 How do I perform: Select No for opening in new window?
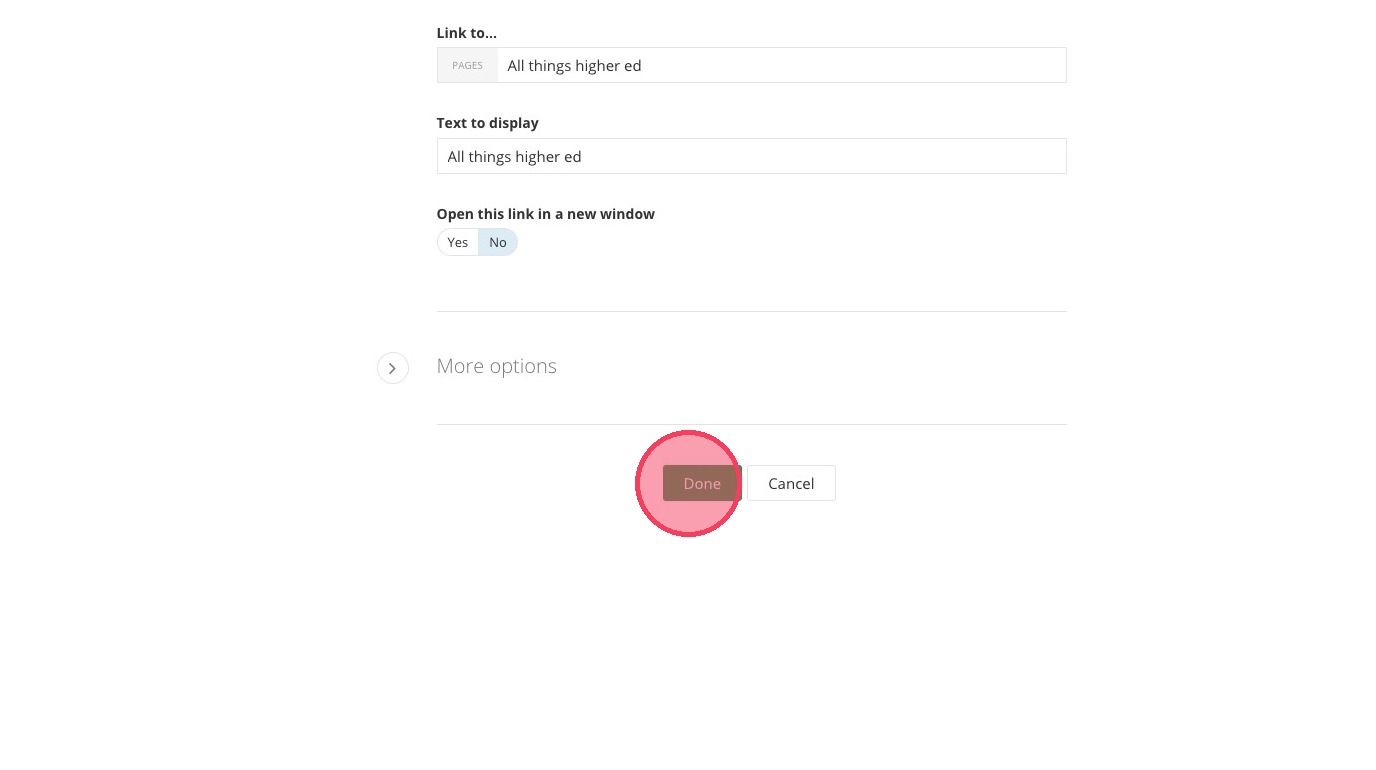coord(498,243)
